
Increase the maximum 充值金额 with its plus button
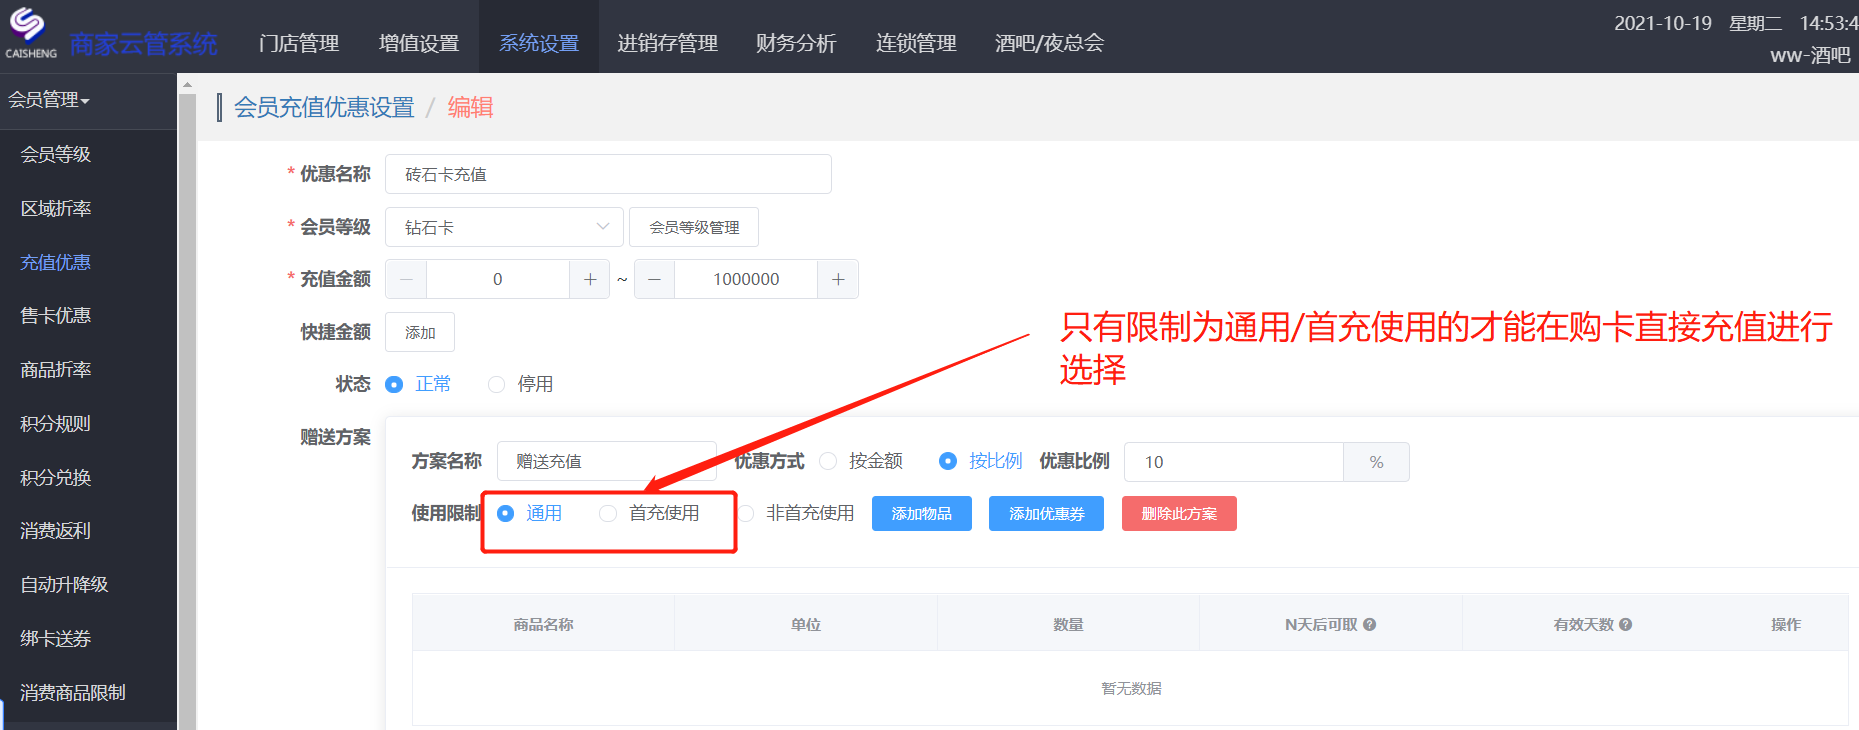point(838,279)
